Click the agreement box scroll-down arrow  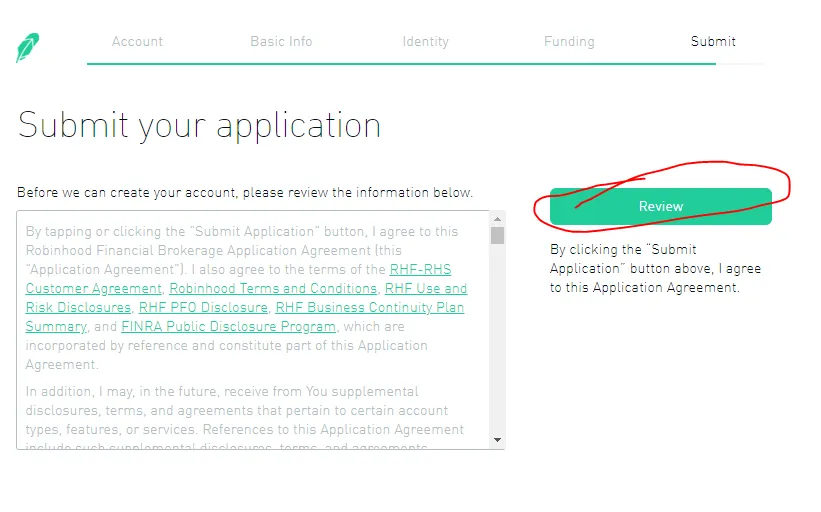click(497, 440)
